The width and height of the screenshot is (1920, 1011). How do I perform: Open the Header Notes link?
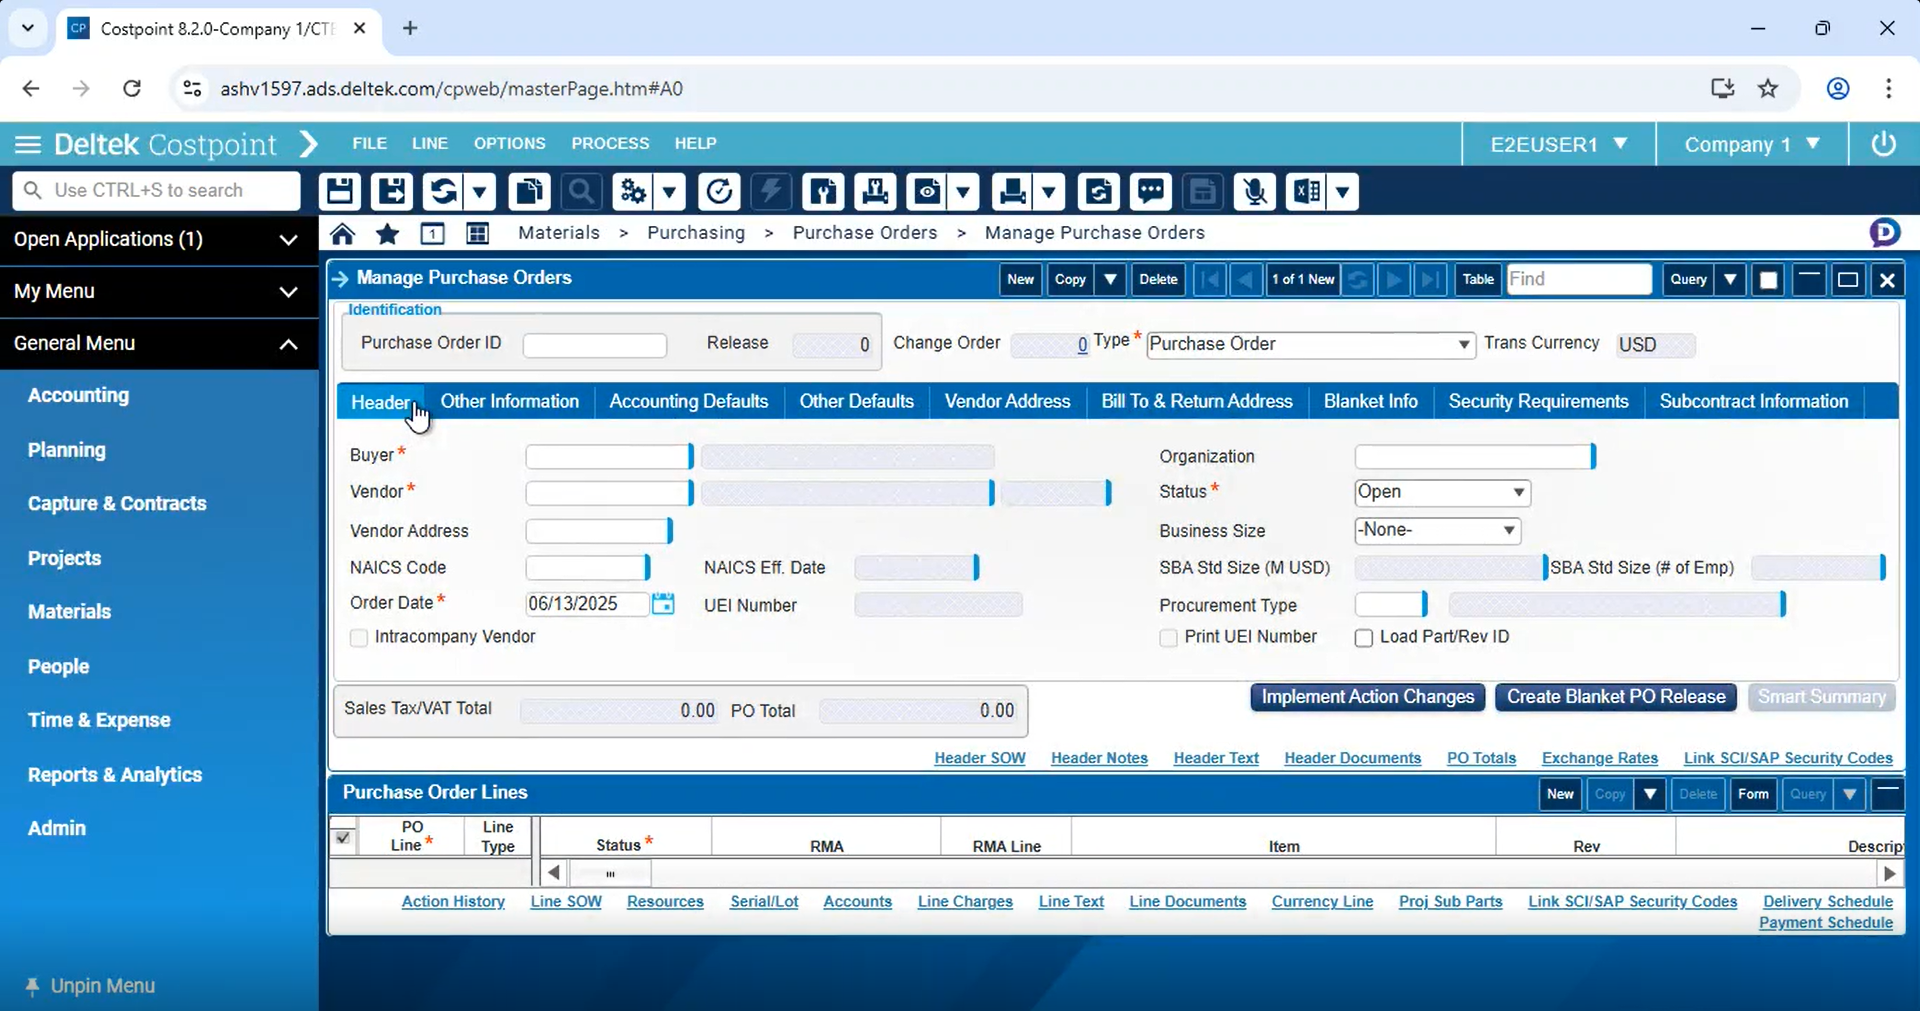coord(1099,758)
